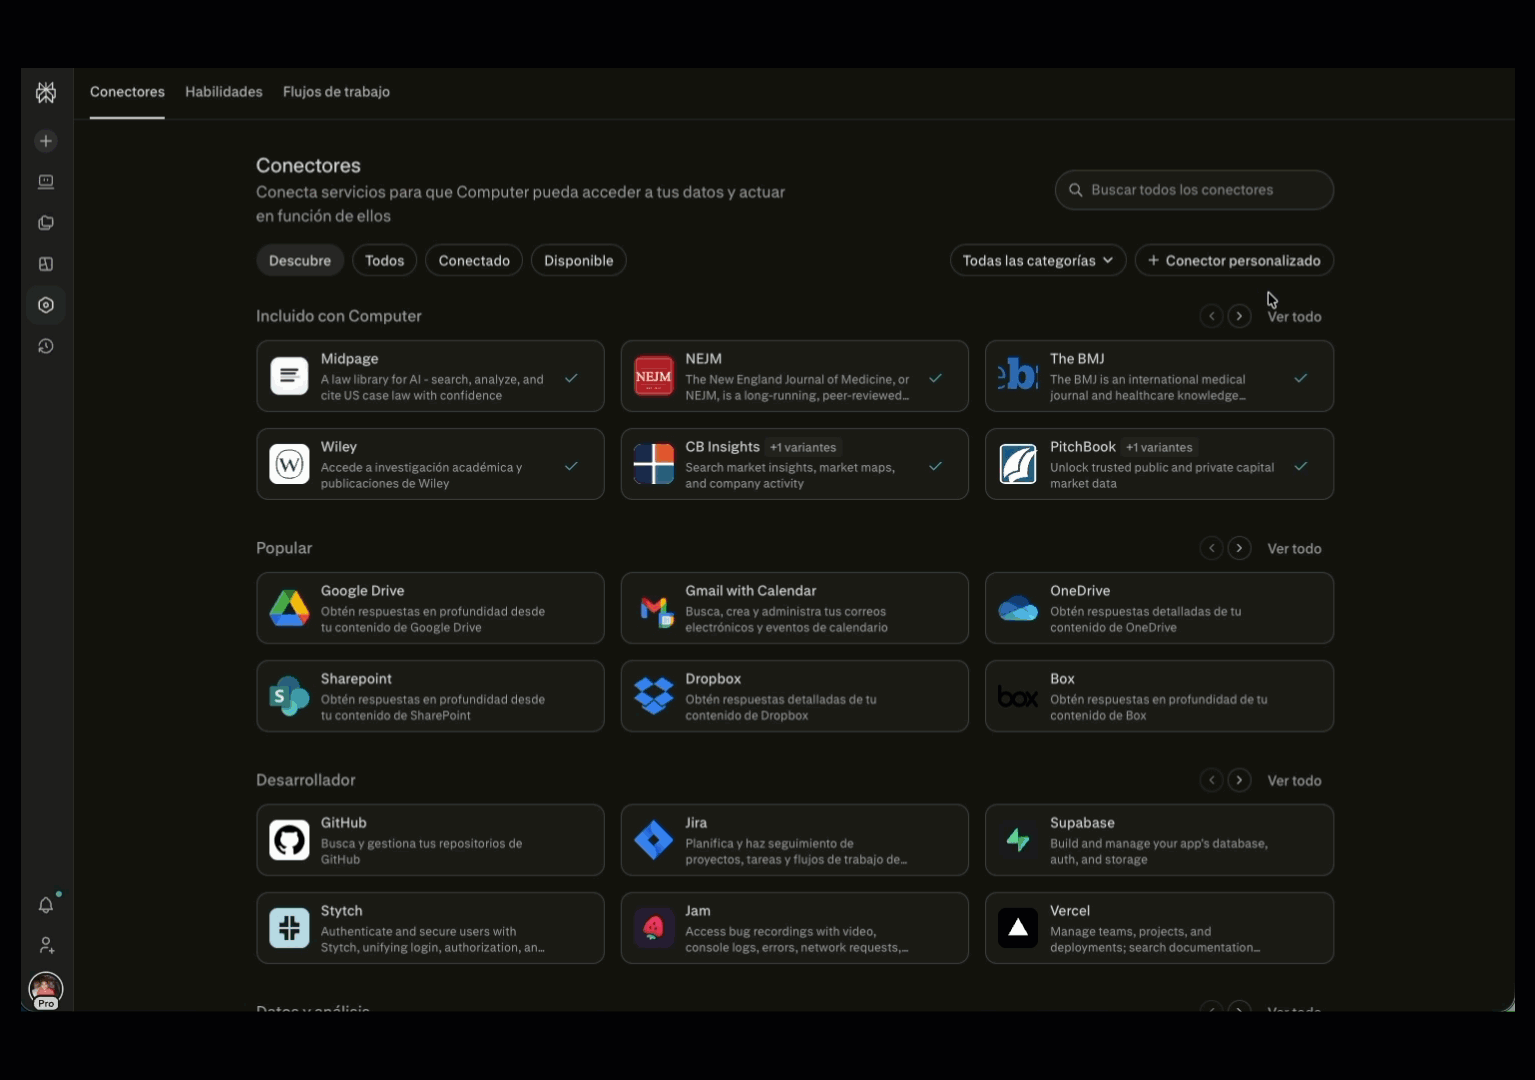Select the hexagon connectors icon in the sidebar
Screen dimensions: 1535x1080
(46, 305)
